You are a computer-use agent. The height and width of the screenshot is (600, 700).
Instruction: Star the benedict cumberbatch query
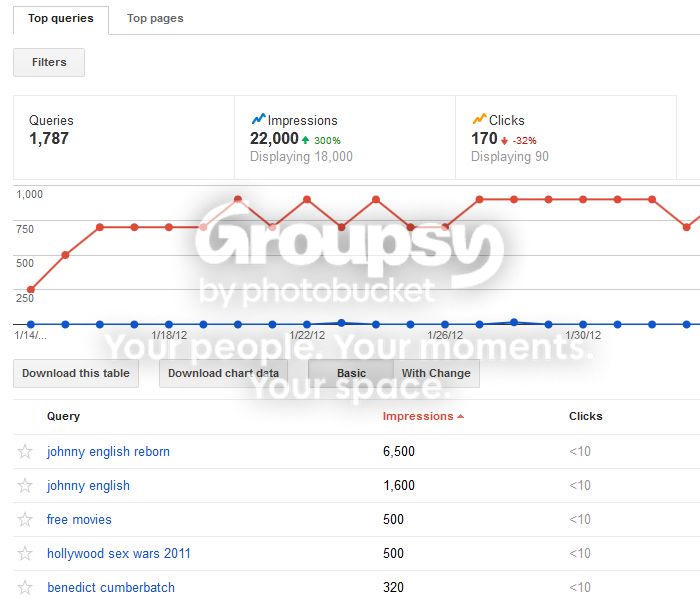[25, 587]
